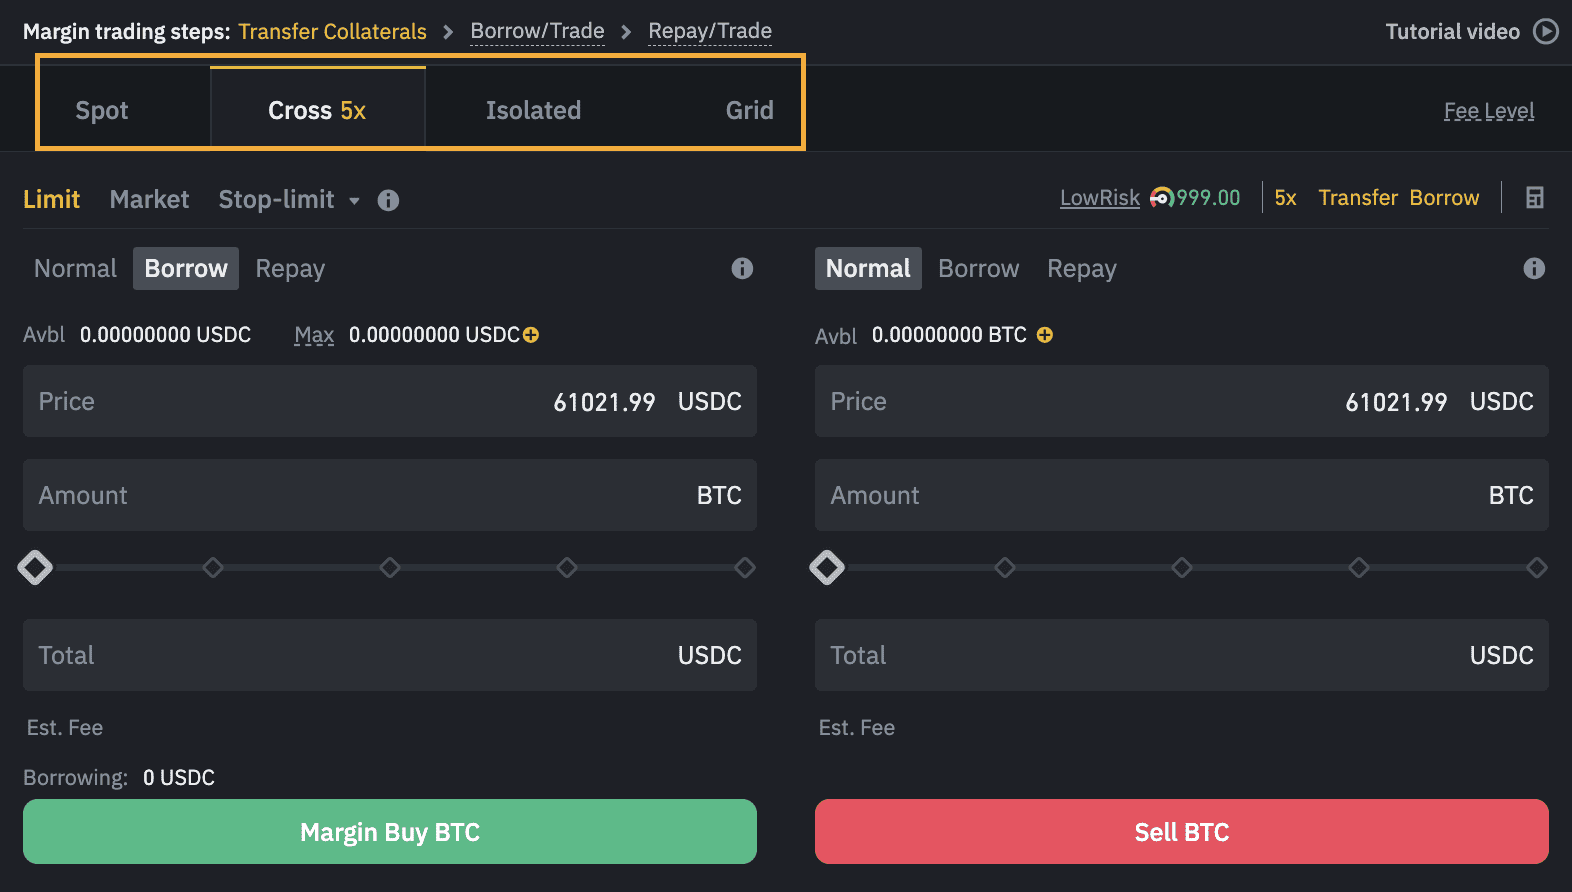This screenshot has height=892, width=1572.
Task: Switch to the Isolated margin tab
Action: [x=533, y=110]
